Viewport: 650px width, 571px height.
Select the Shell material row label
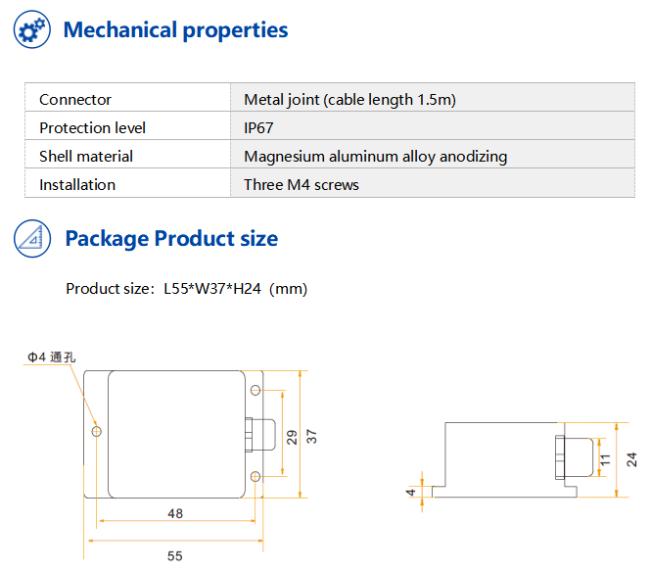86,156
